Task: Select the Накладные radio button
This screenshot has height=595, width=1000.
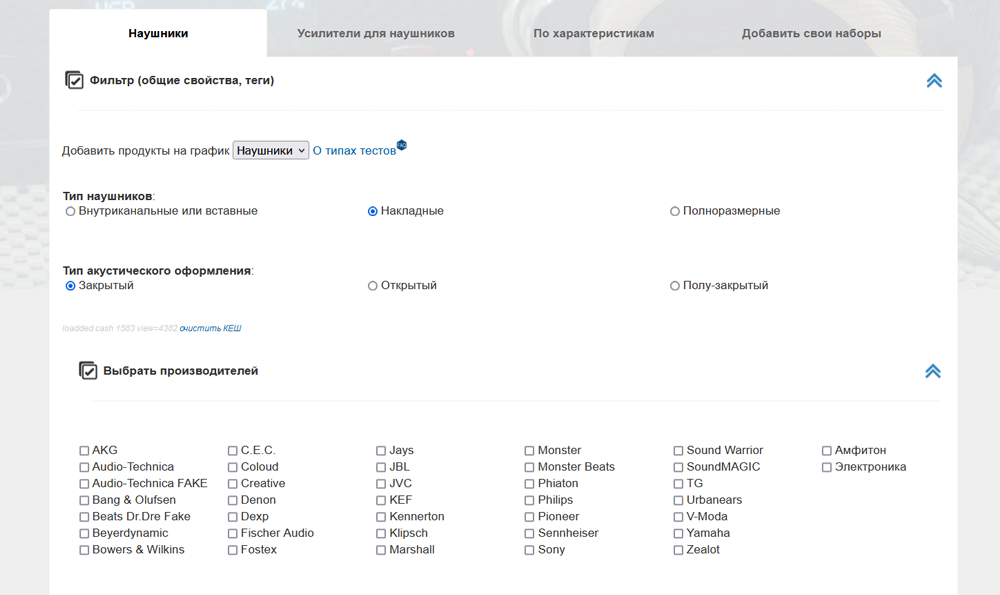Action: pos(372,211)
